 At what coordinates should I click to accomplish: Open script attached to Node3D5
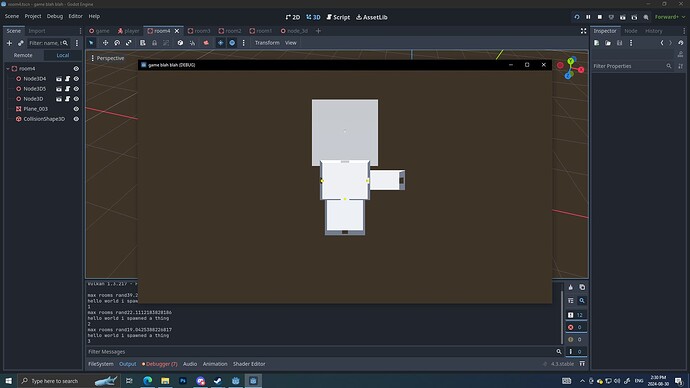pyautogui.click(x=67, y=89)
